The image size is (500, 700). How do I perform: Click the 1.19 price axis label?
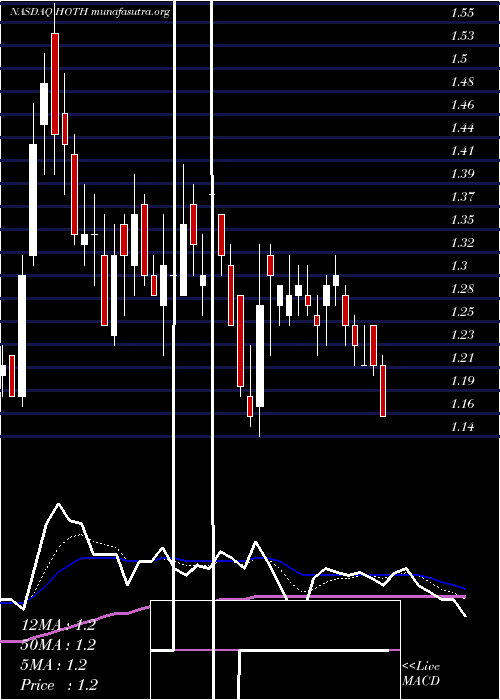[462, 381]
